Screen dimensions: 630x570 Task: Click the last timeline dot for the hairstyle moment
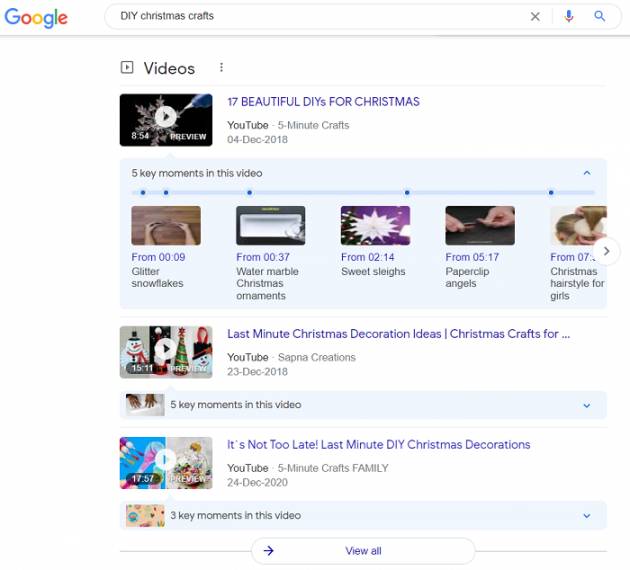click(551, 192)
